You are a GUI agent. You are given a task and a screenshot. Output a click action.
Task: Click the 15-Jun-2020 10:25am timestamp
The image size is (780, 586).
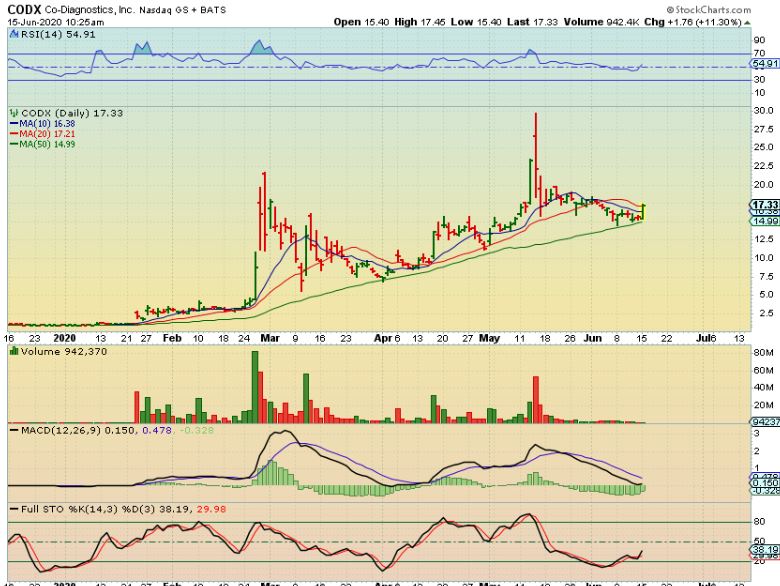click(56, 22)
